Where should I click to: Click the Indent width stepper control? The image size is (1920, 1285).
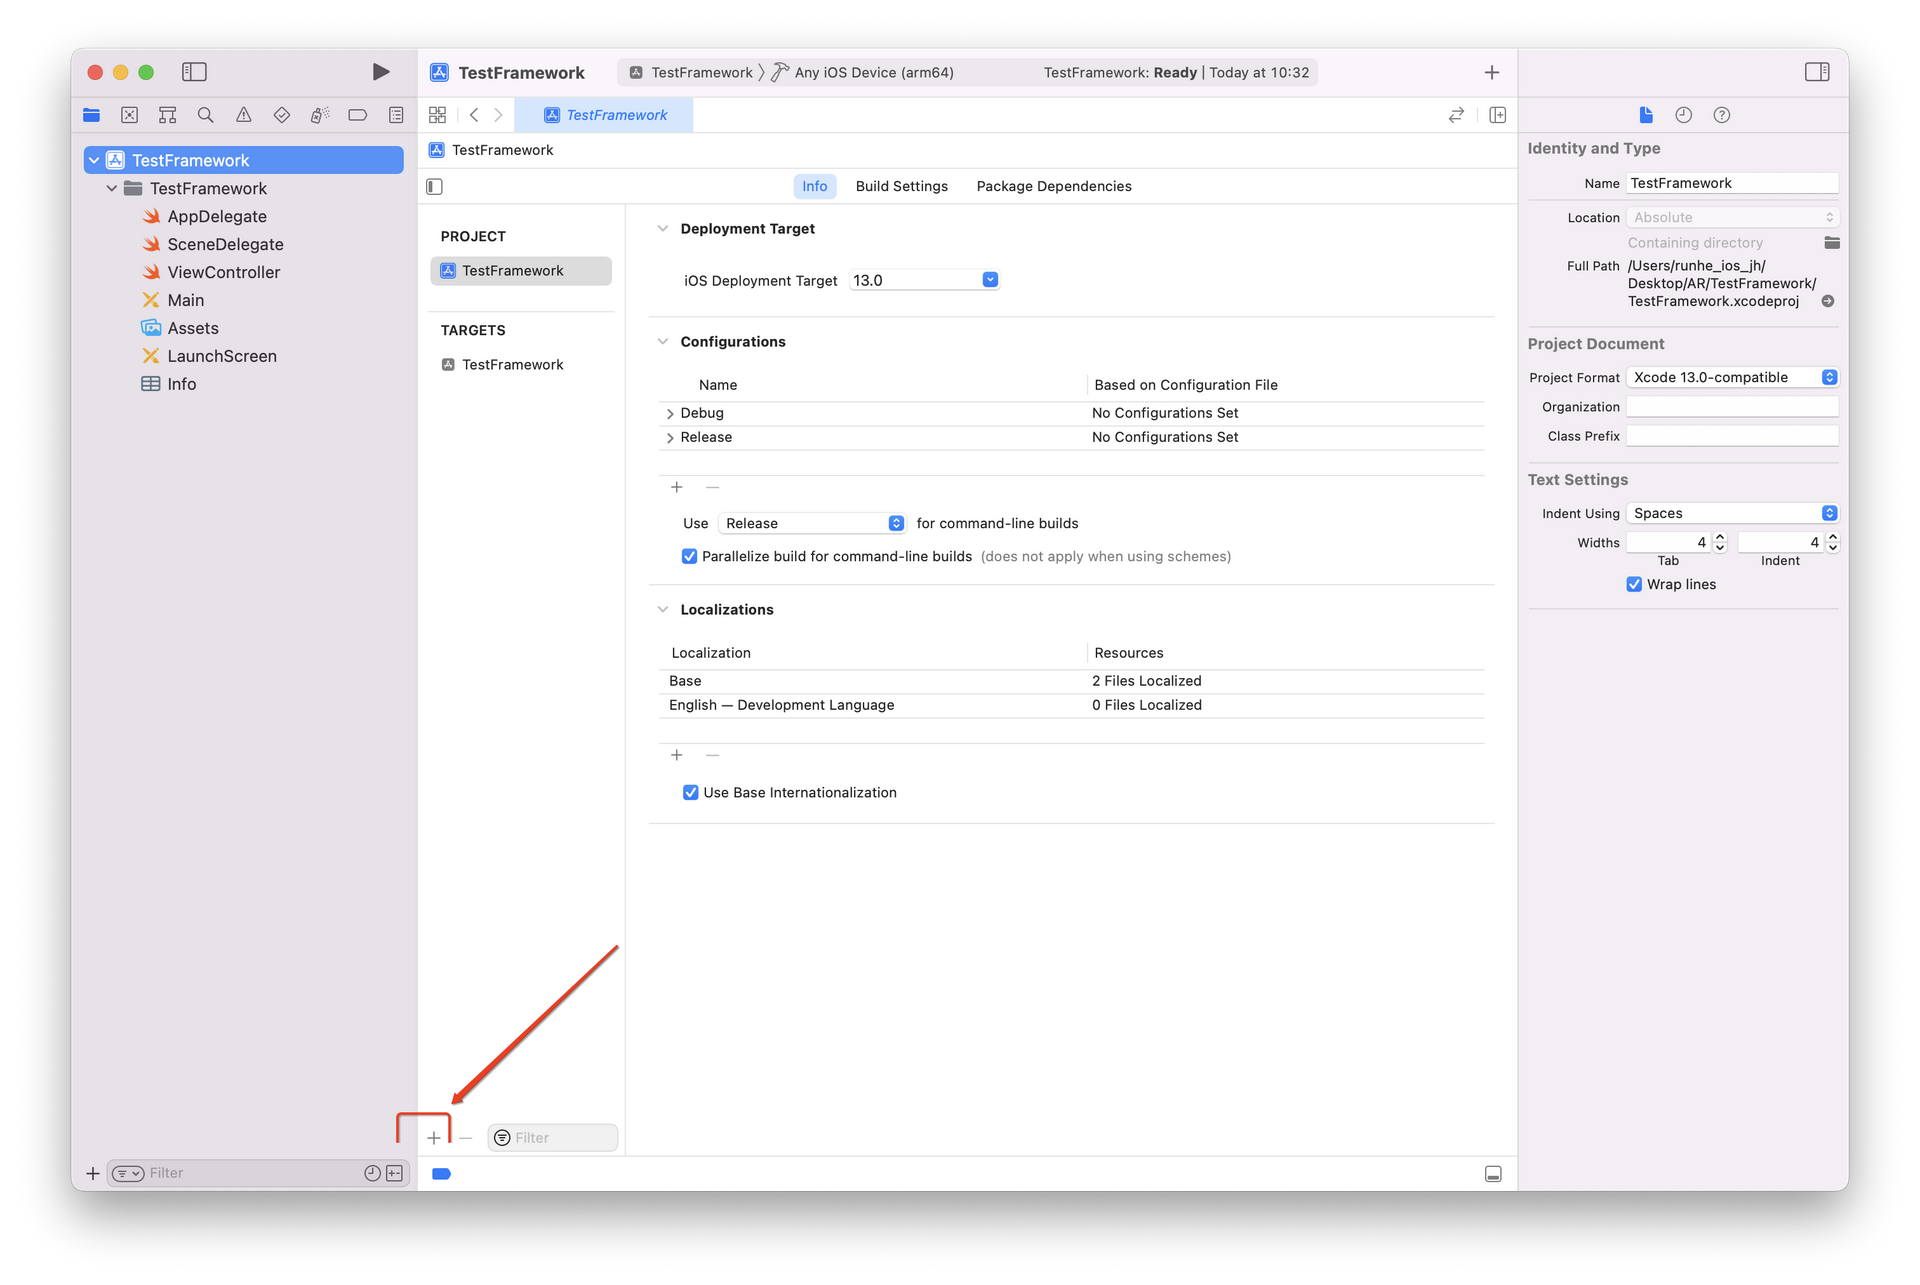click(x=1833, y=542)
